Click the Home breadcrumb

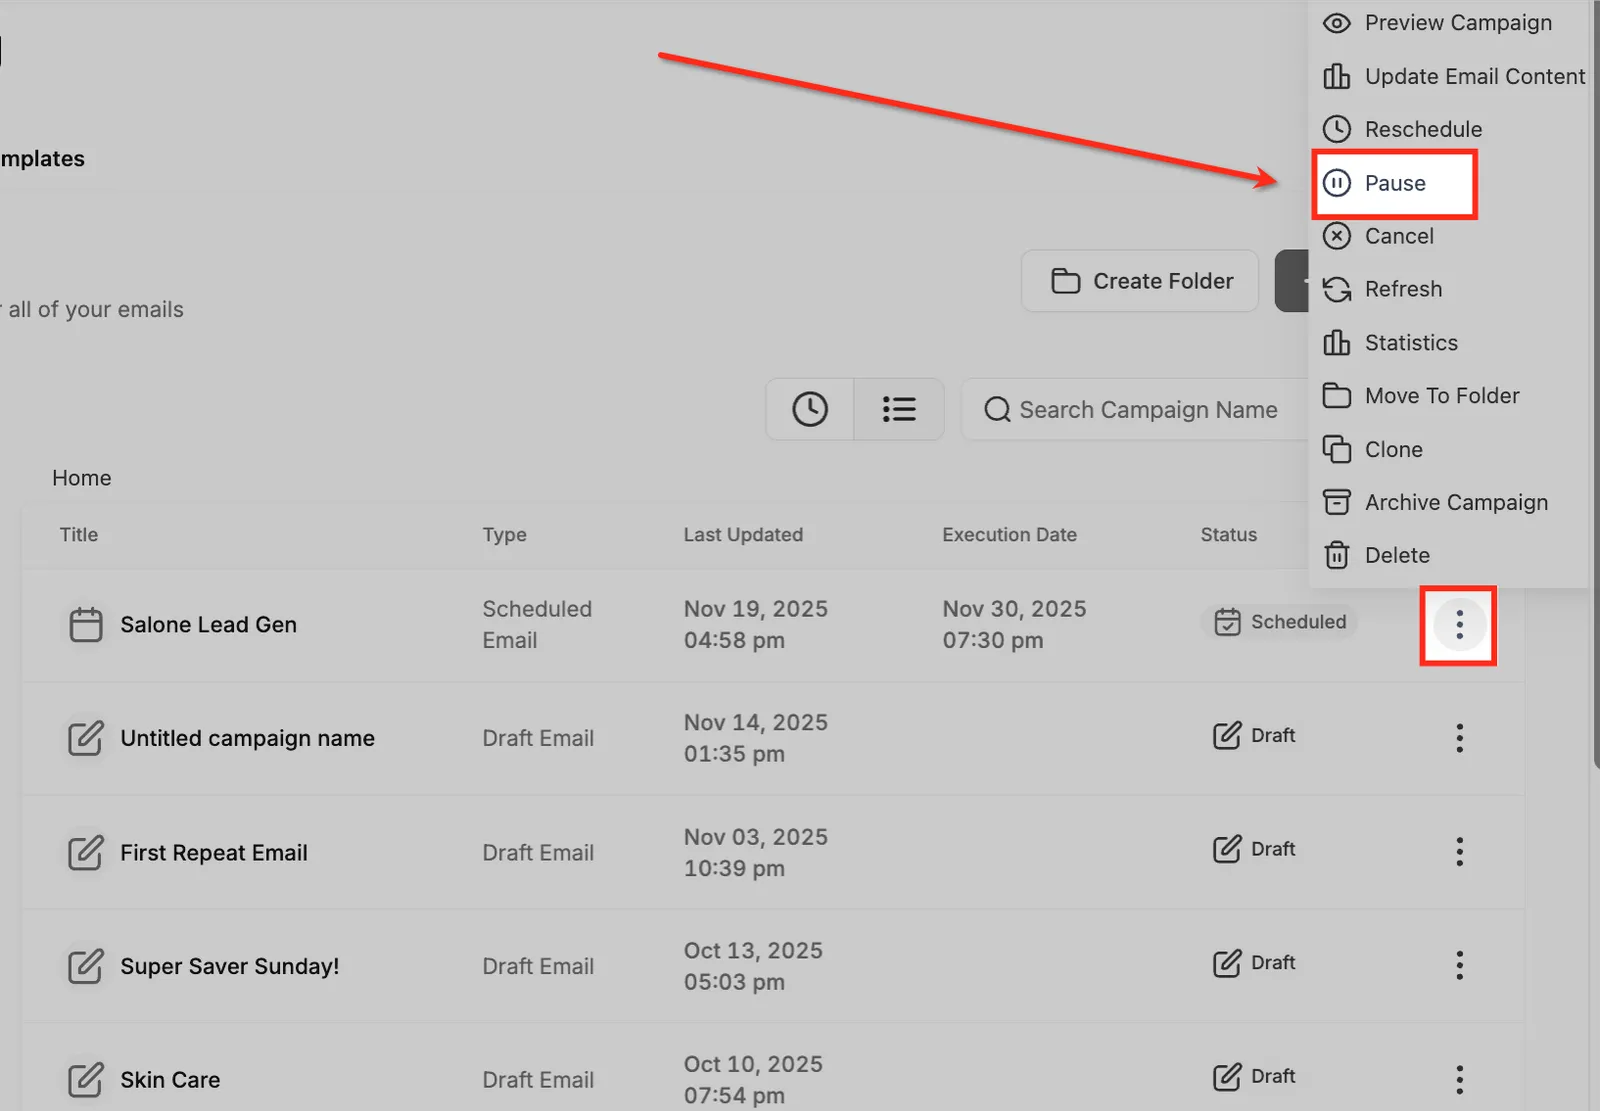click(x=82, y=478)
